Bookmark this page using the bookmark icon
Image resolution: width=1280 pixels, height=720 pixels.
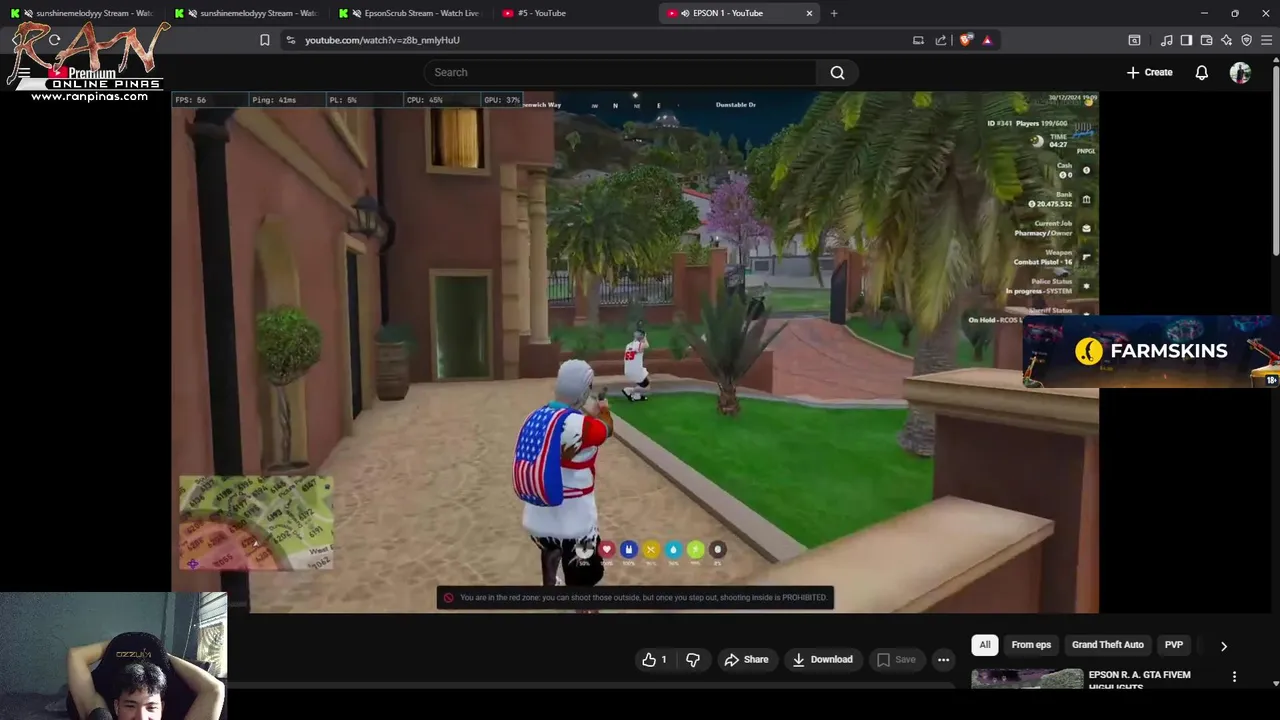point(265,40)
